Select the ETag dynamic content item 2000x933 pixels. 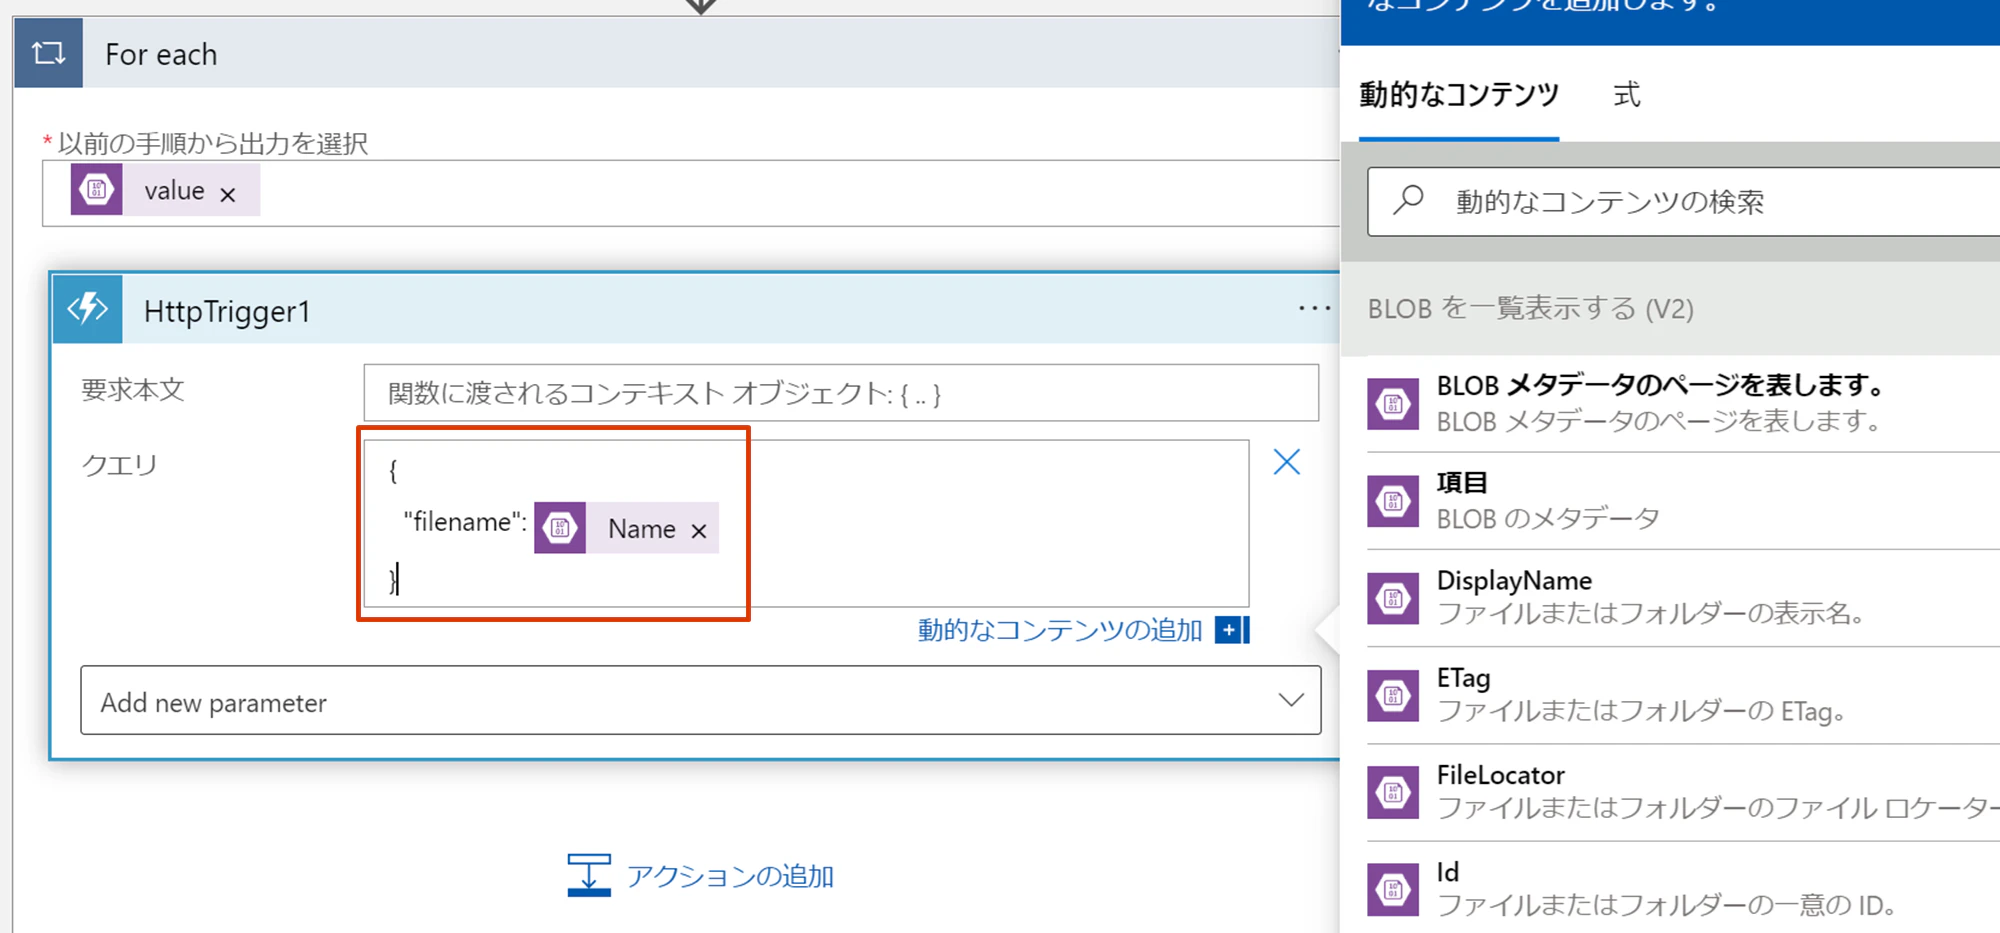1684,695
